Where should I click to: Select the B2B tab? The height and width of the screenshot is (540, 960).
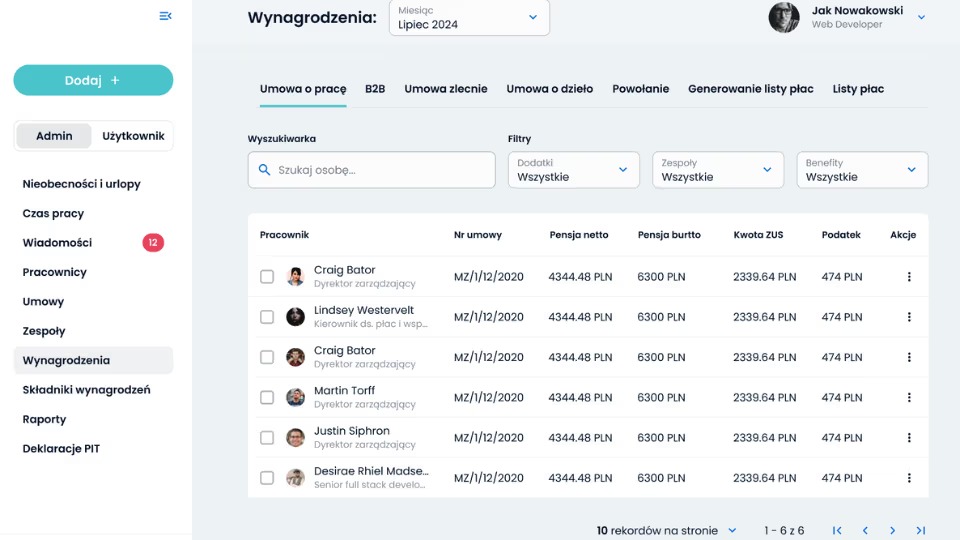tap(375, 89)
